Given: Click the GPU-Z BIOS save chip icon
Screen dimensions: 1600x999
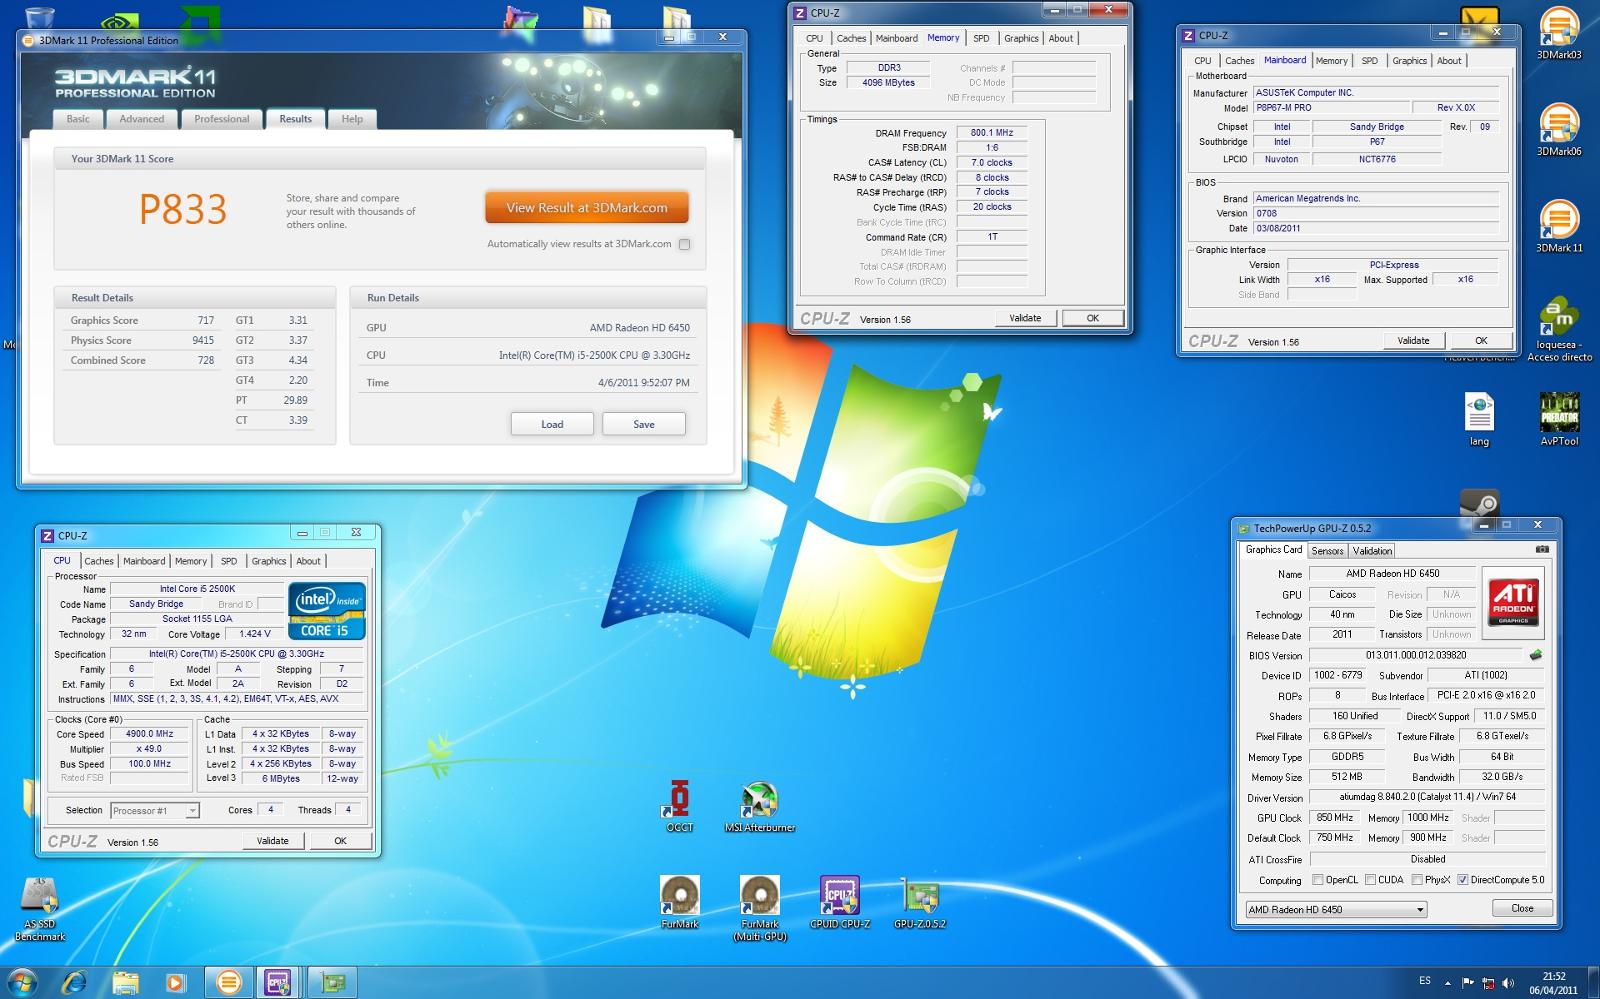Looking at the screenshot, I should (x=1536, y=656).
